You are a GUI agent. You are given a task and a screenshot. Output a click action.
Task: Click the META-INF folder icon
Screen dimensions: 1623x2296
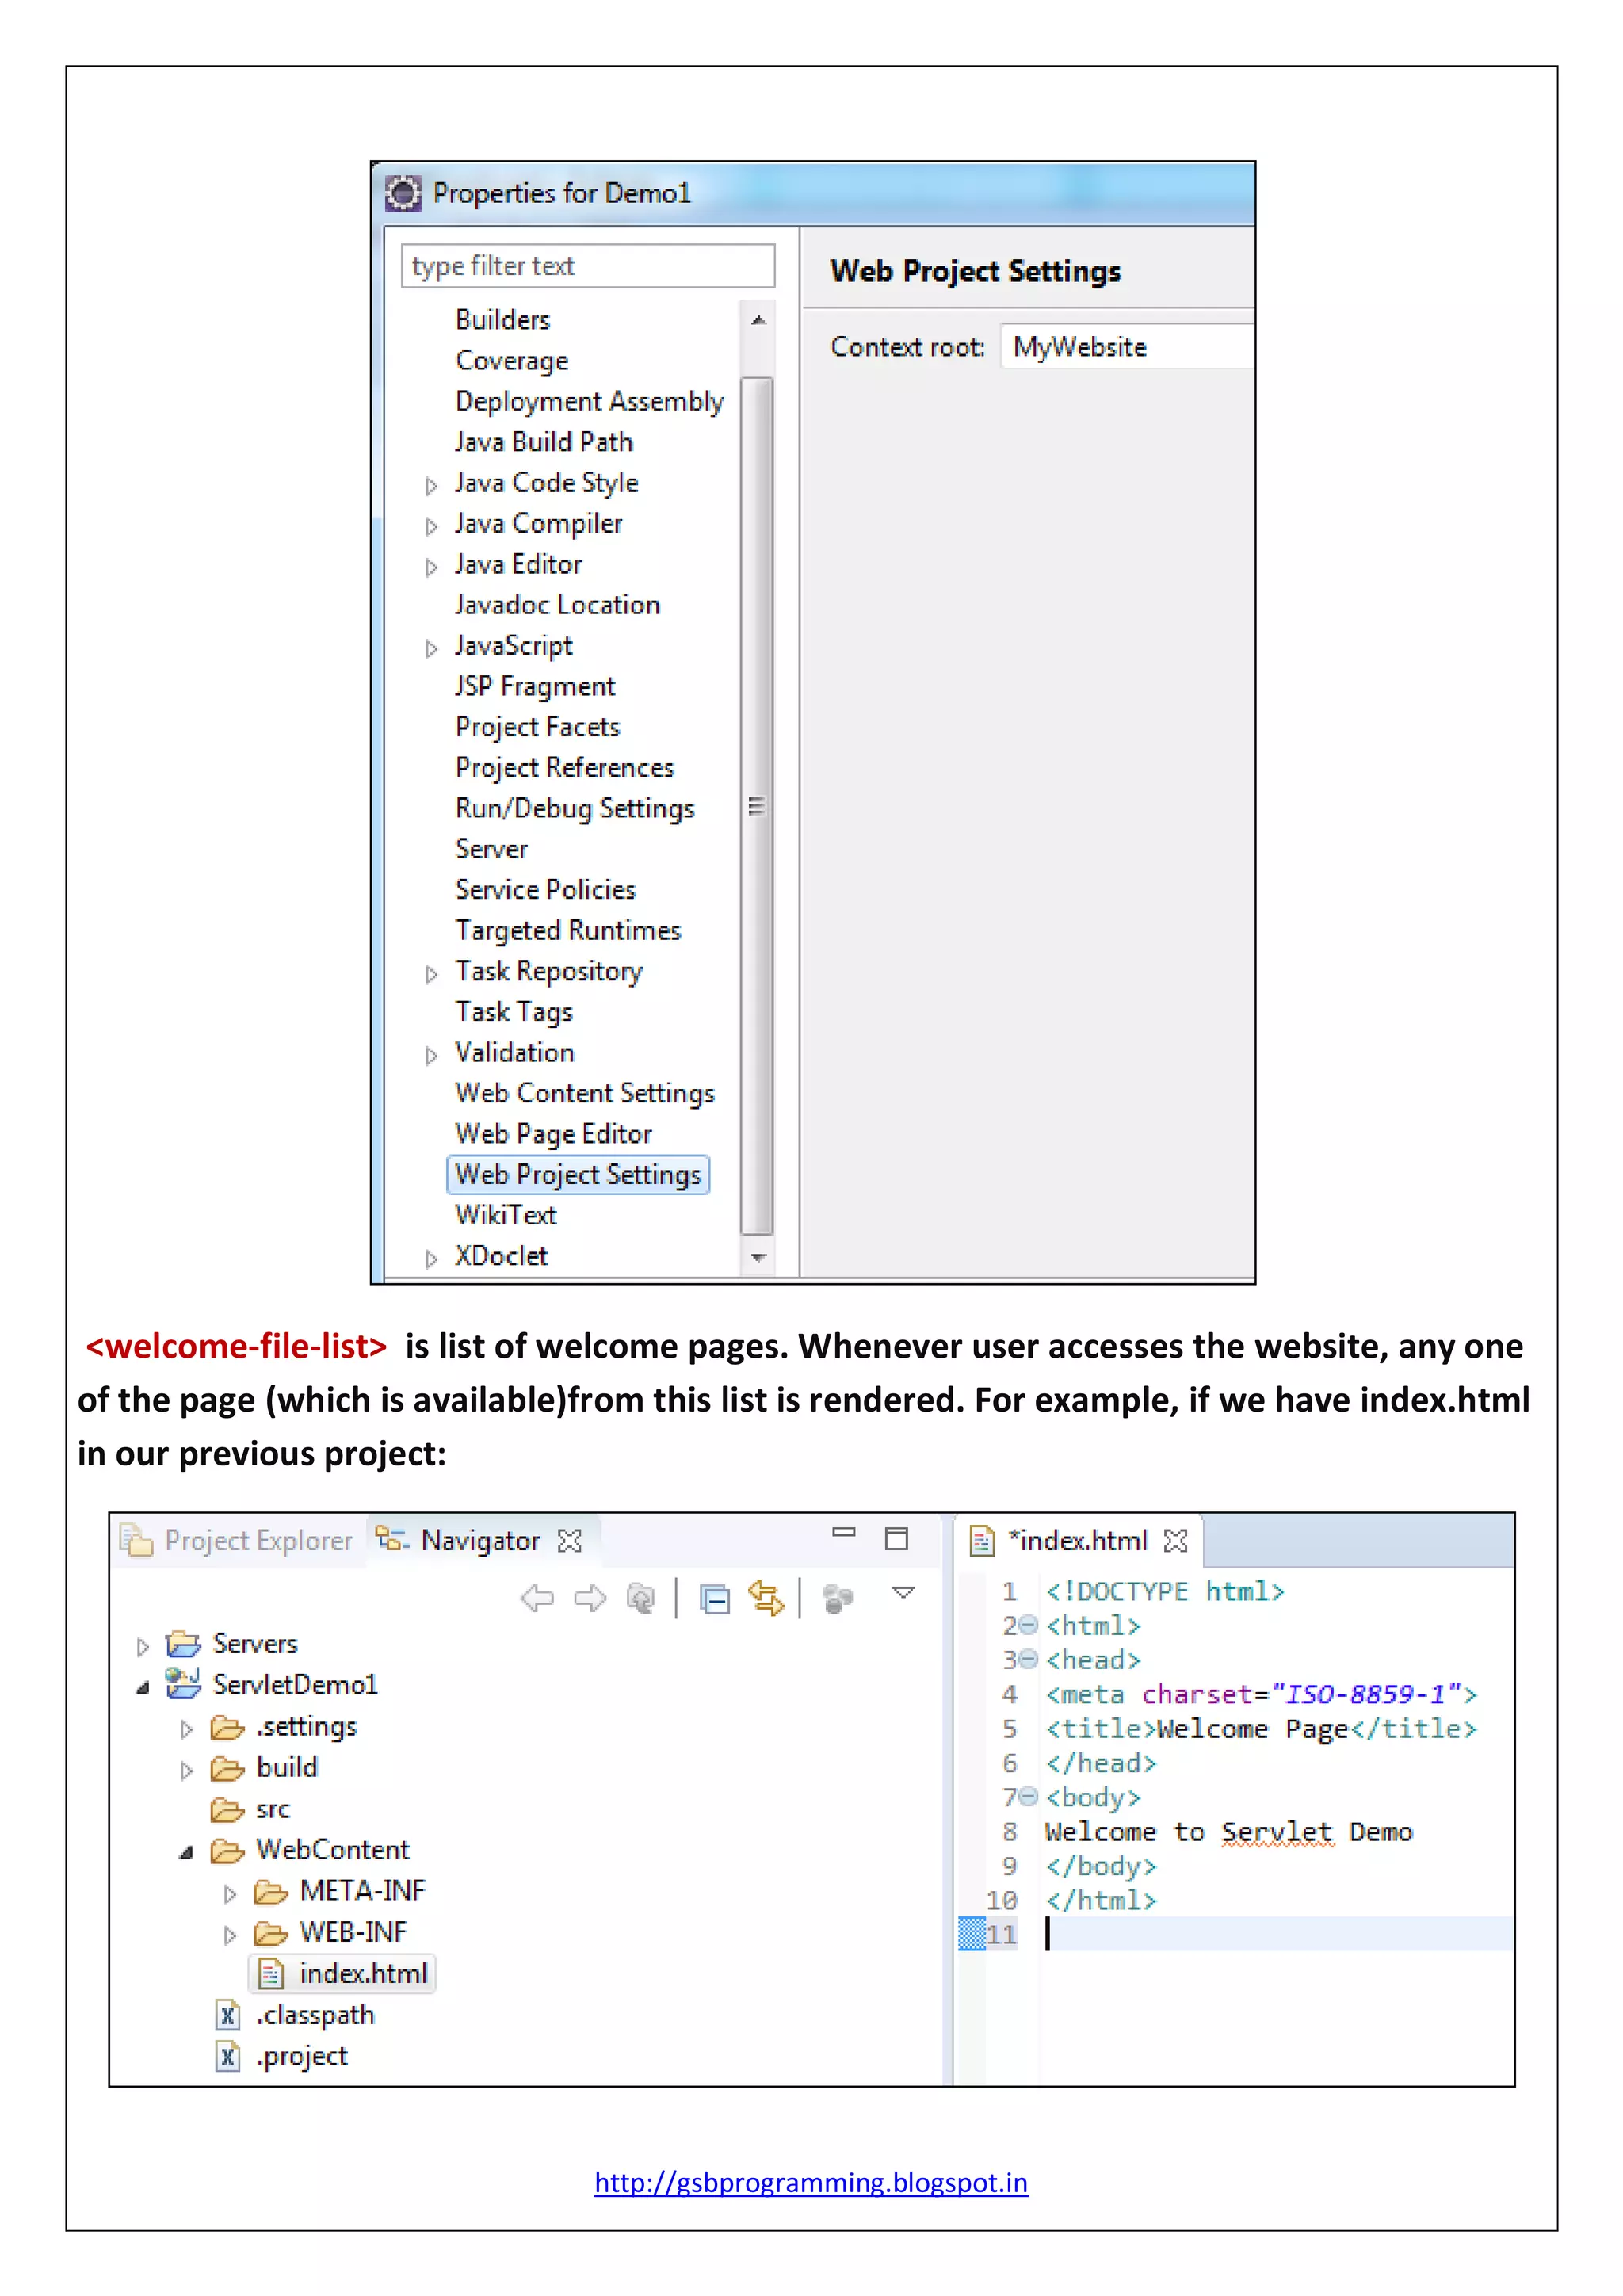point(271,1891)
